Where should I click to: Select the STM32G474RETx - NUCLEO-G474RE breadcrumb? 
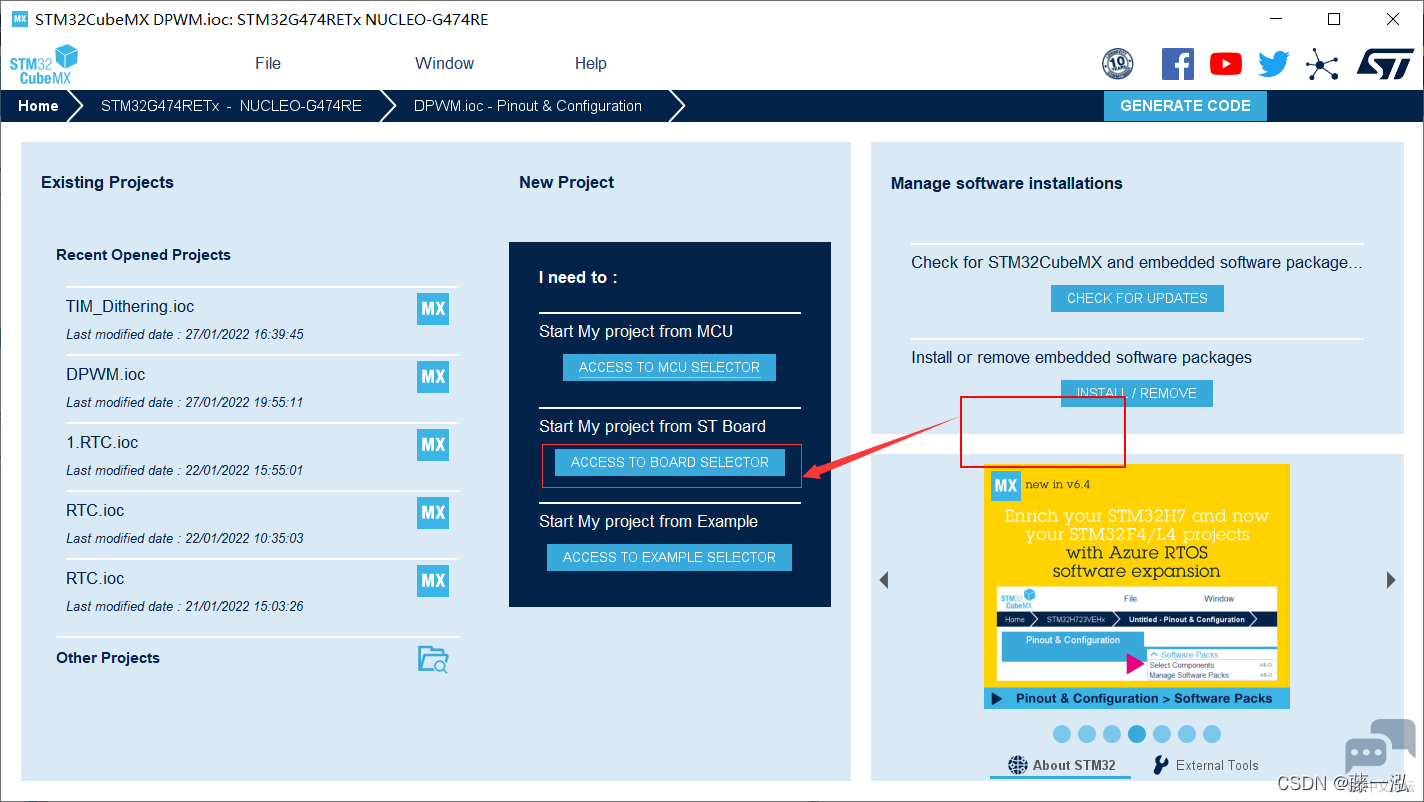coord(231,106)
